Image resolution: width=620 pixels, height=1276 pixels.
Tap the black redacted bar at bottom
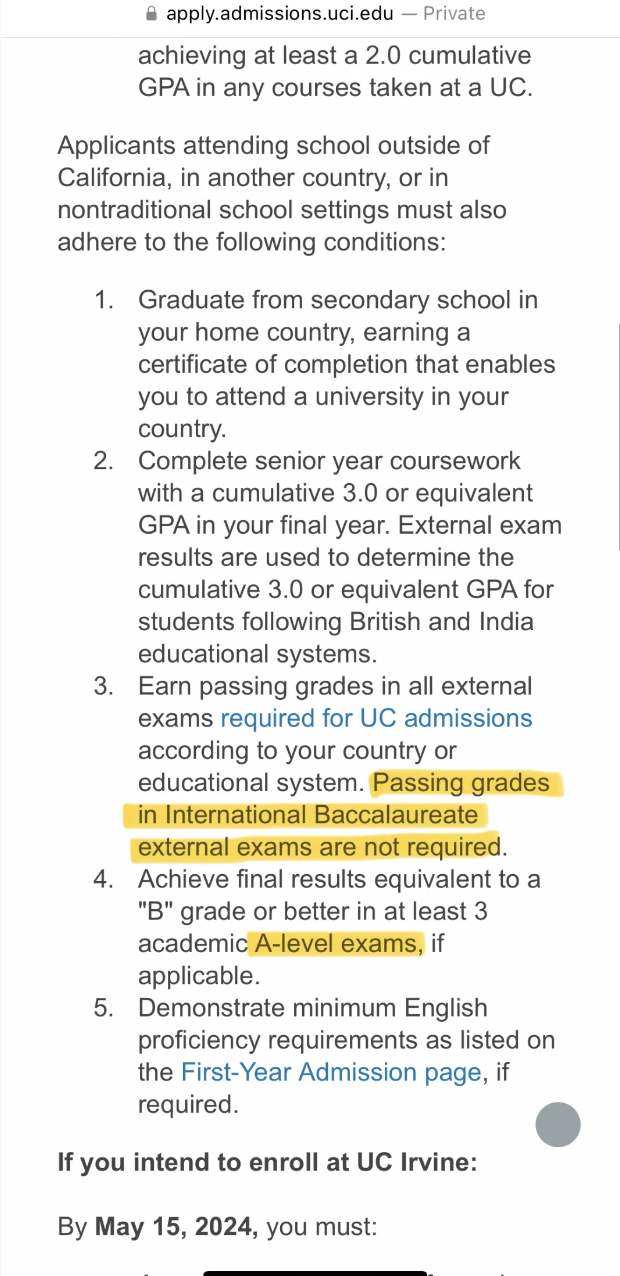(315, 1270)
